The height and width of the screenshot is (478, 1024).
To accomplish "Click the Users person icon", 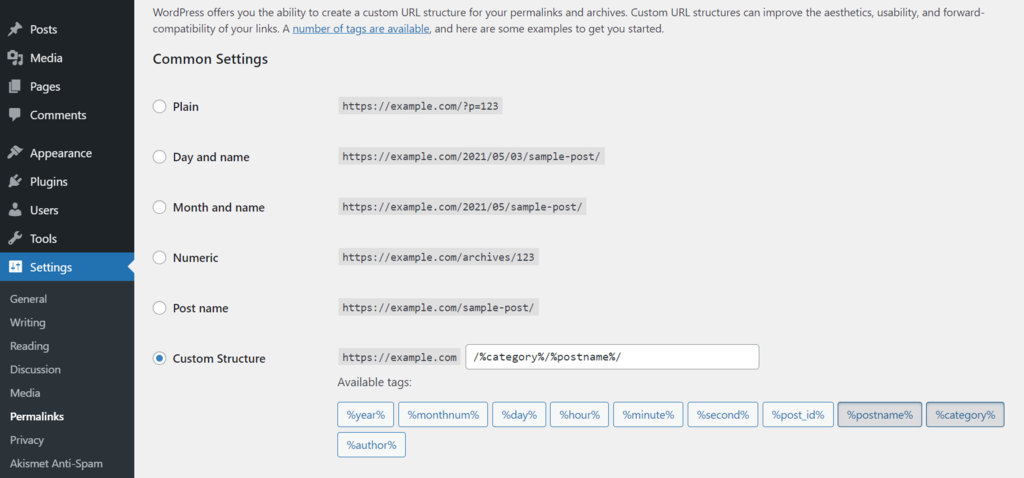I will click(x=16, y=210).
